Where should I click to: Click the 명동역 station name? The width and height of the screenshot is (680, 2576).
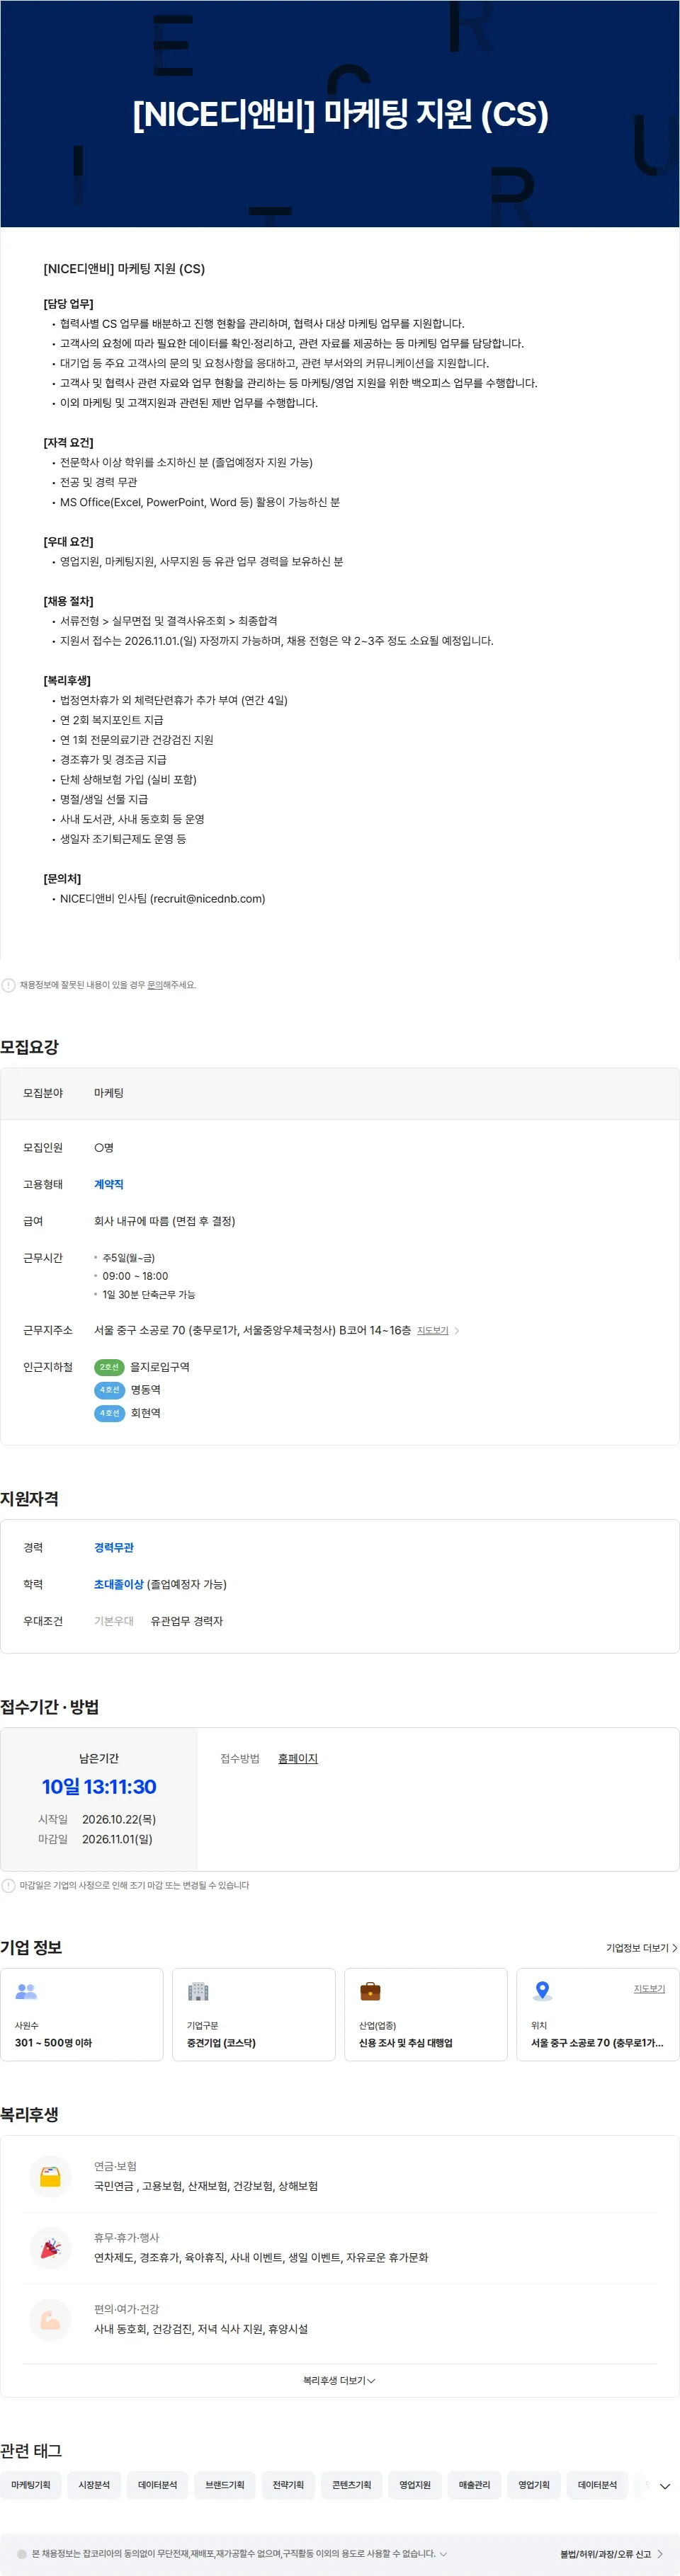pyautogui.click(x=145, y=1390)
